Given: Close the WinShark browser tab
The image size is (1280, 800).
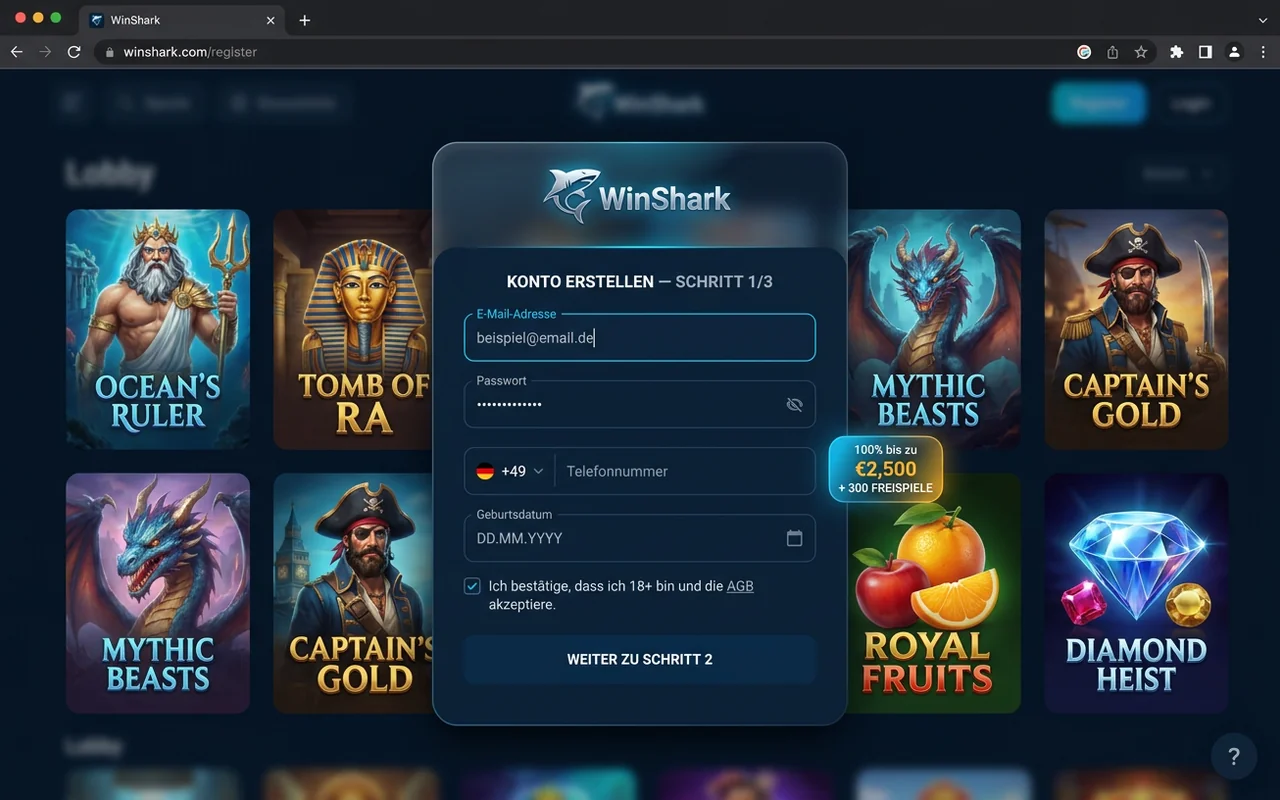Looking at the screenshot, I should (270, 20).
